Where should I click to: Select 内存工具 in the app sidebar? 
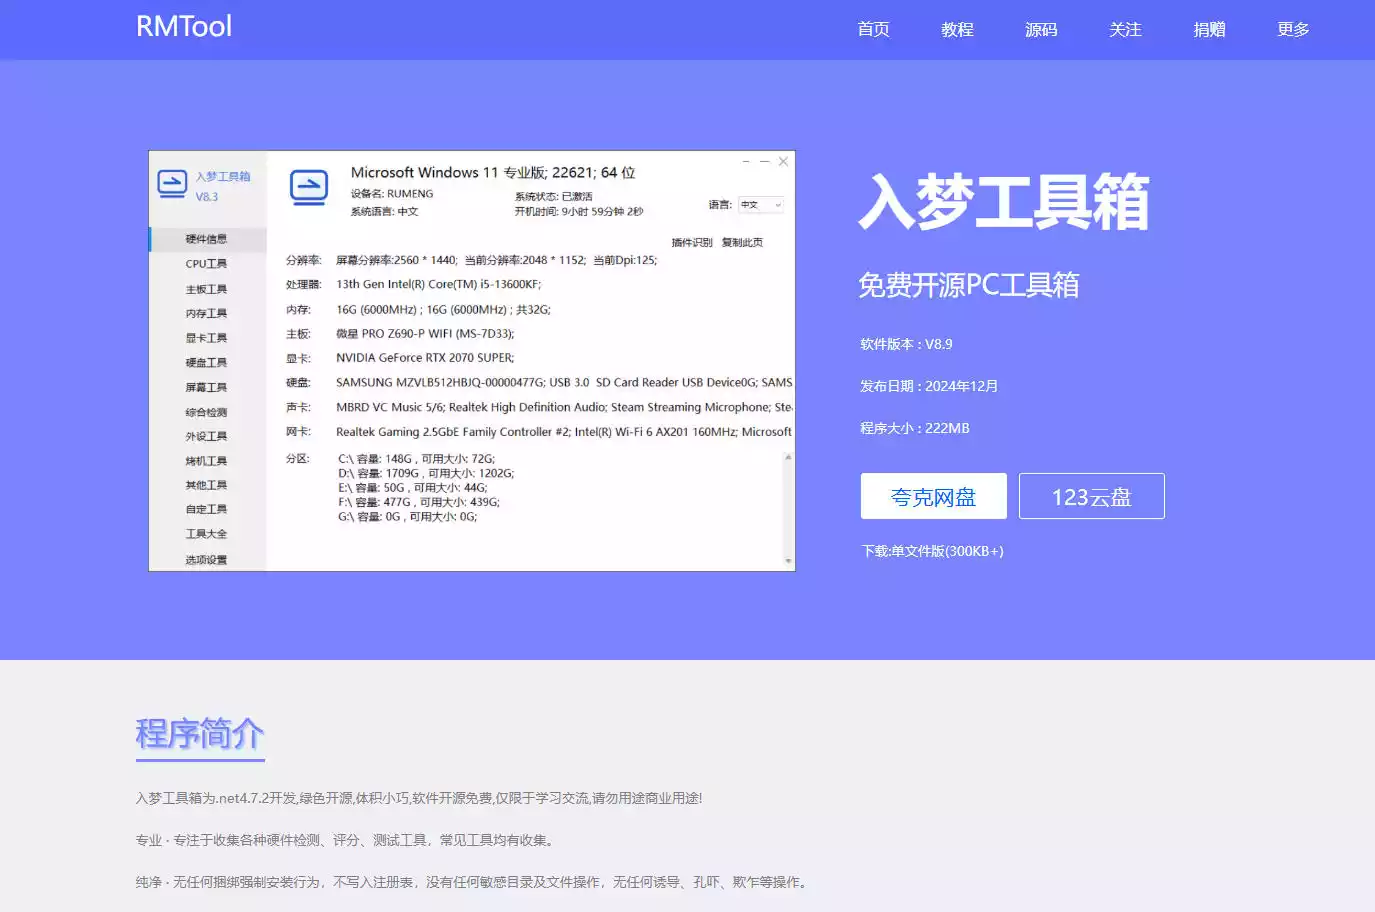(206, 313)
